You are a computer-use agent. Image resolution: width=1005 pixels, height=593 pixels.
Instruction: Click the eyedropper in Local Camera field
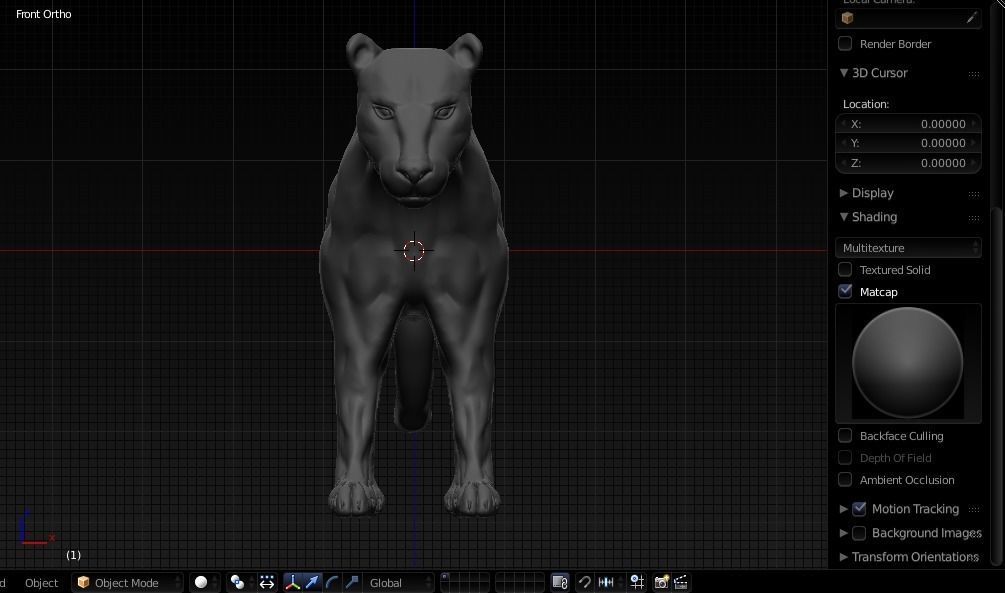pos(971,18)
